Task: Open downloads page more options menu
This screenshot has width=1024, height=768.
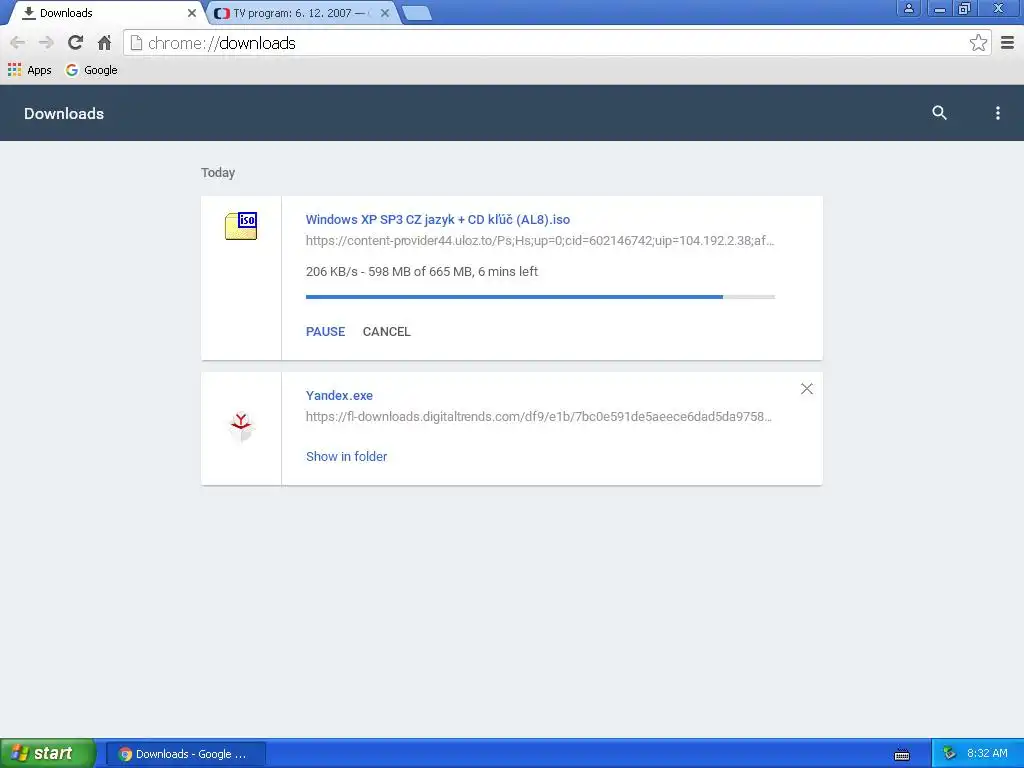Action: click(x=997, y=113)
